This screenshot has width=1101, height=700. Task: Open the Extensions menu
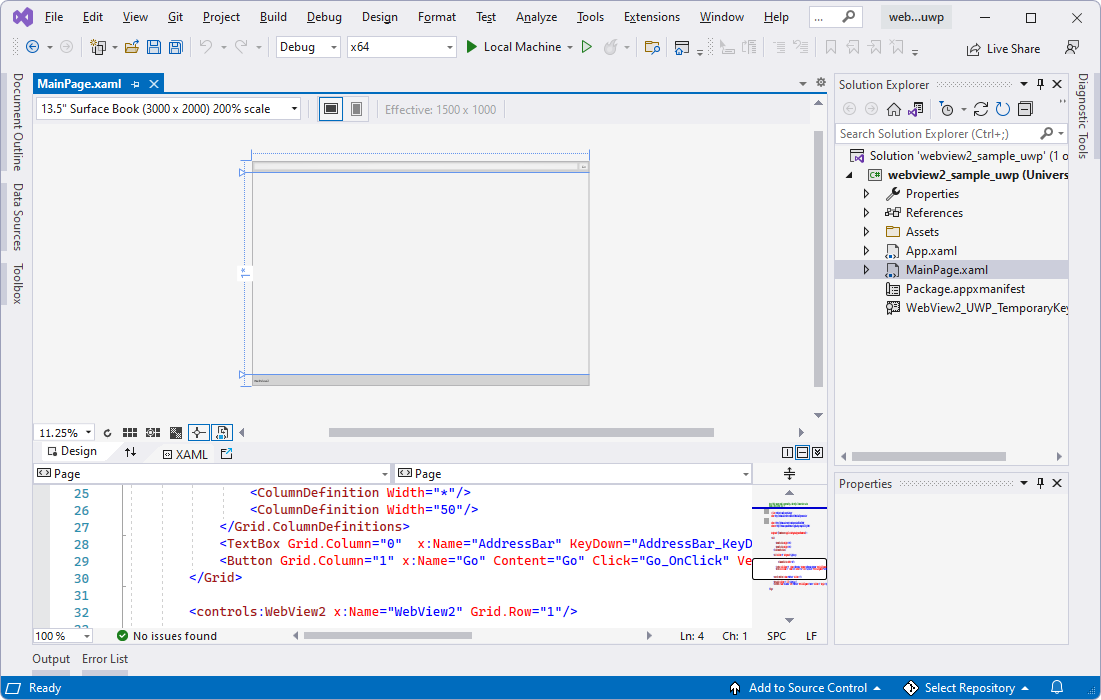click(x=651, y=16)
